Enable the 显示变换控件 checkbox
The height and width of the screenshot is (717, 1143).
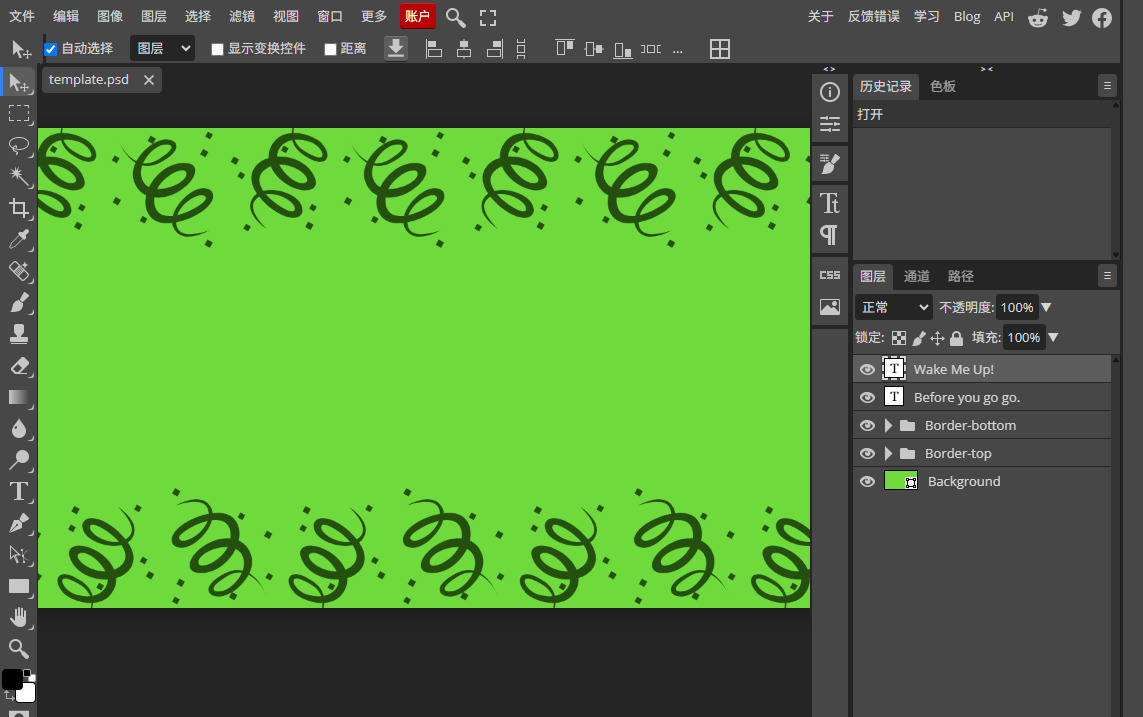pos(217,50)
